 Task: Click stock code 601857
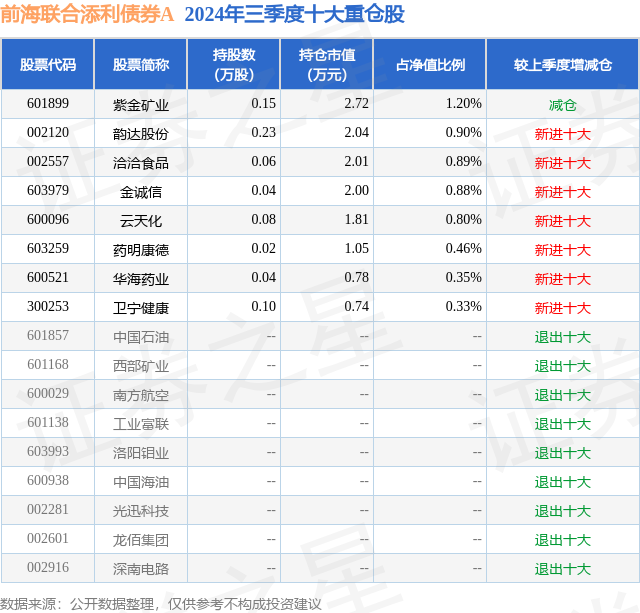click(x=48, y=335)
